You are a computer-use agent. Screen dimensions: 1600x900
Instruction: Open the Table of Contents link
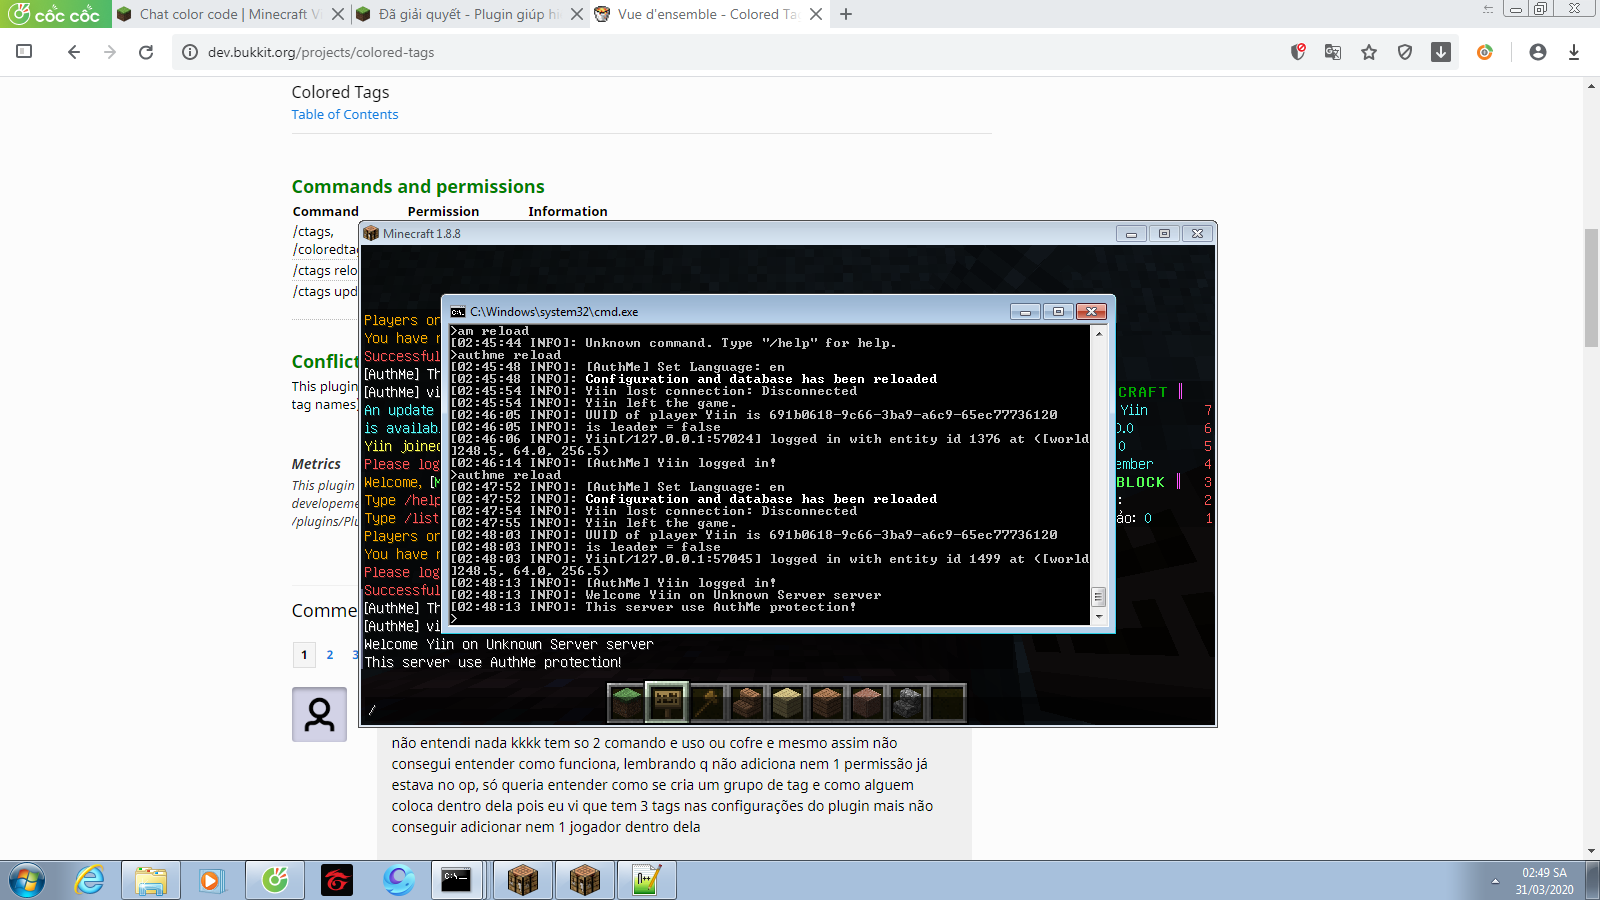[345, 115]
